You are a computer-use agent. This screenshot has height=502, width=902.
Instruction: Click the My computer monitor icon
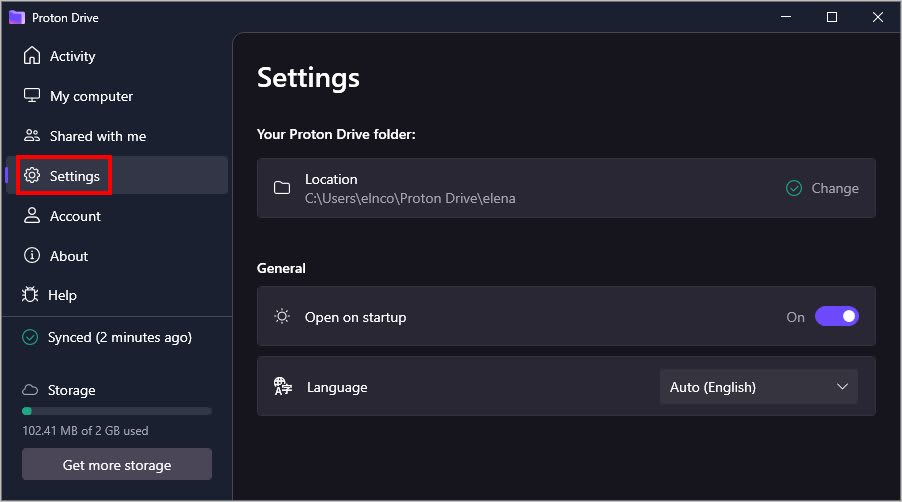pyautogui.click(x=32, y=95)
